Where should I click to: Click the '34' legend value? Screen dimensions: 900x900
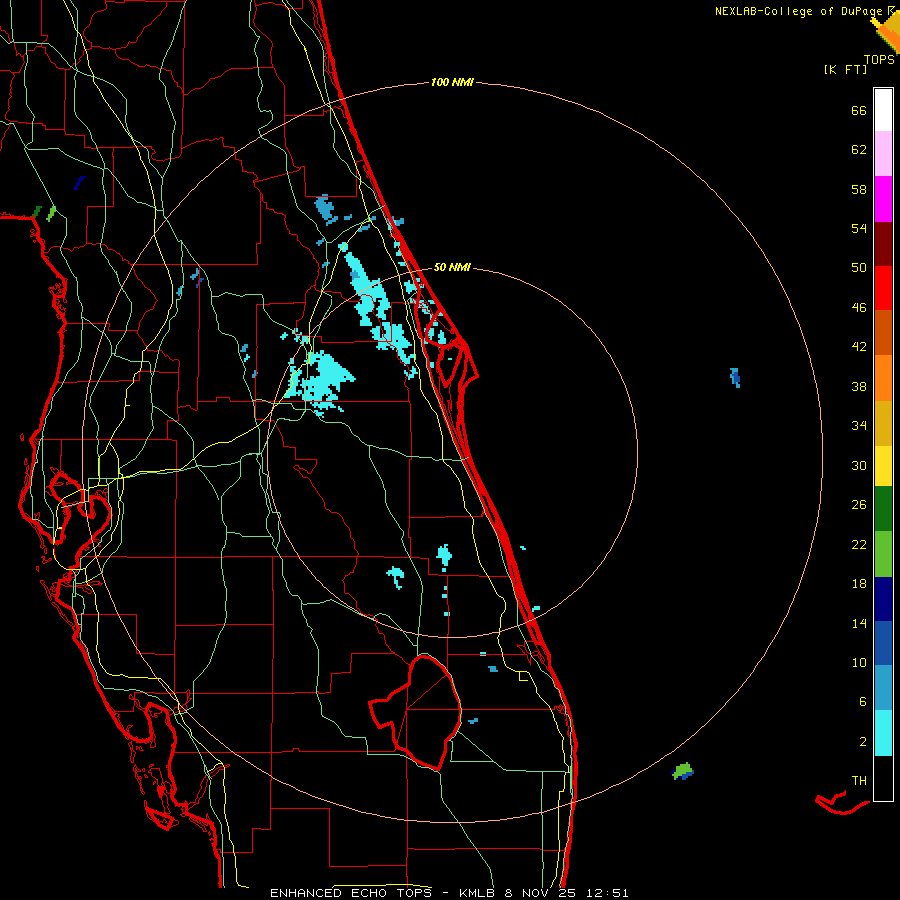[859, 426]
